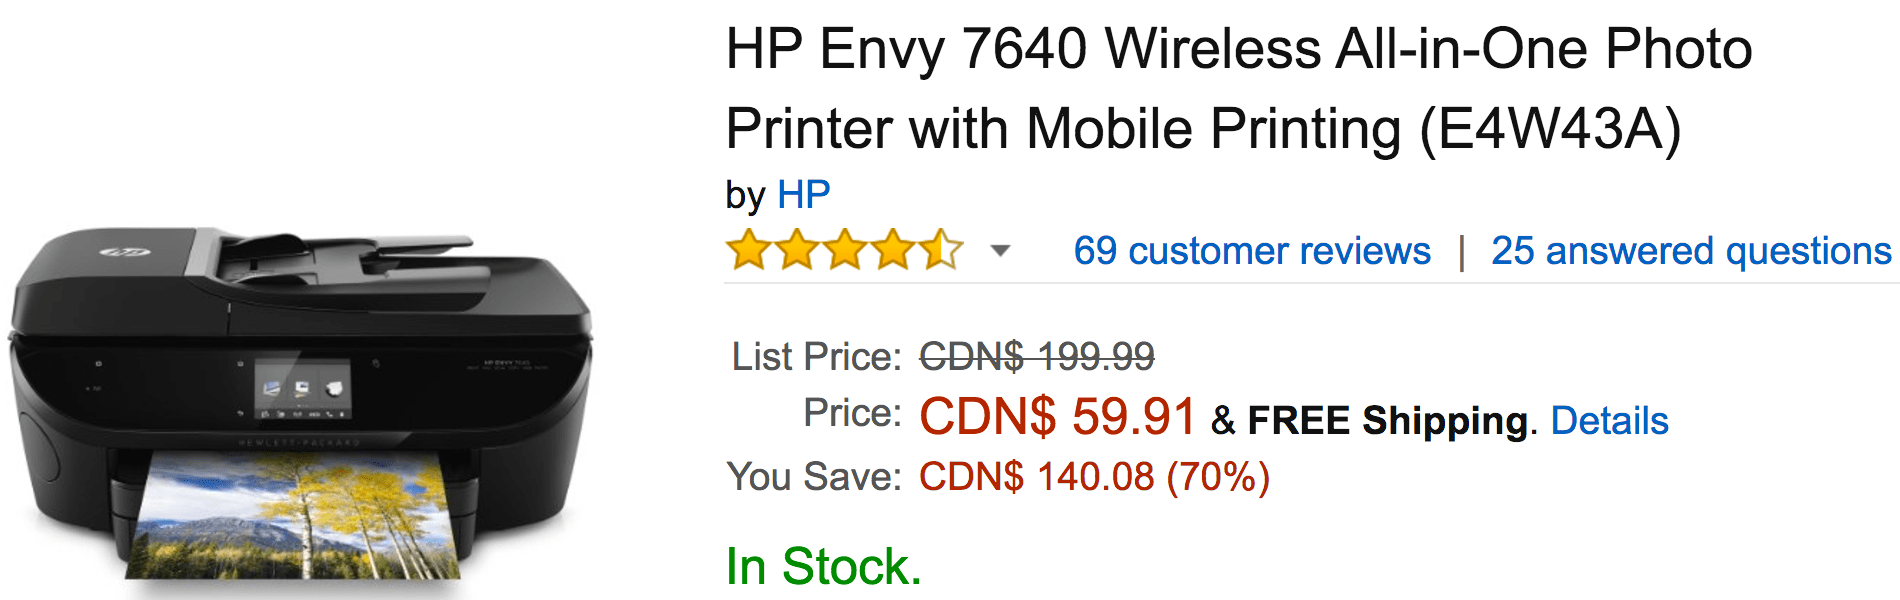Viewport: 1900px width, 600px height.
Task: Expand the star rating breakdown arrow
Action: pos(1000,251)
